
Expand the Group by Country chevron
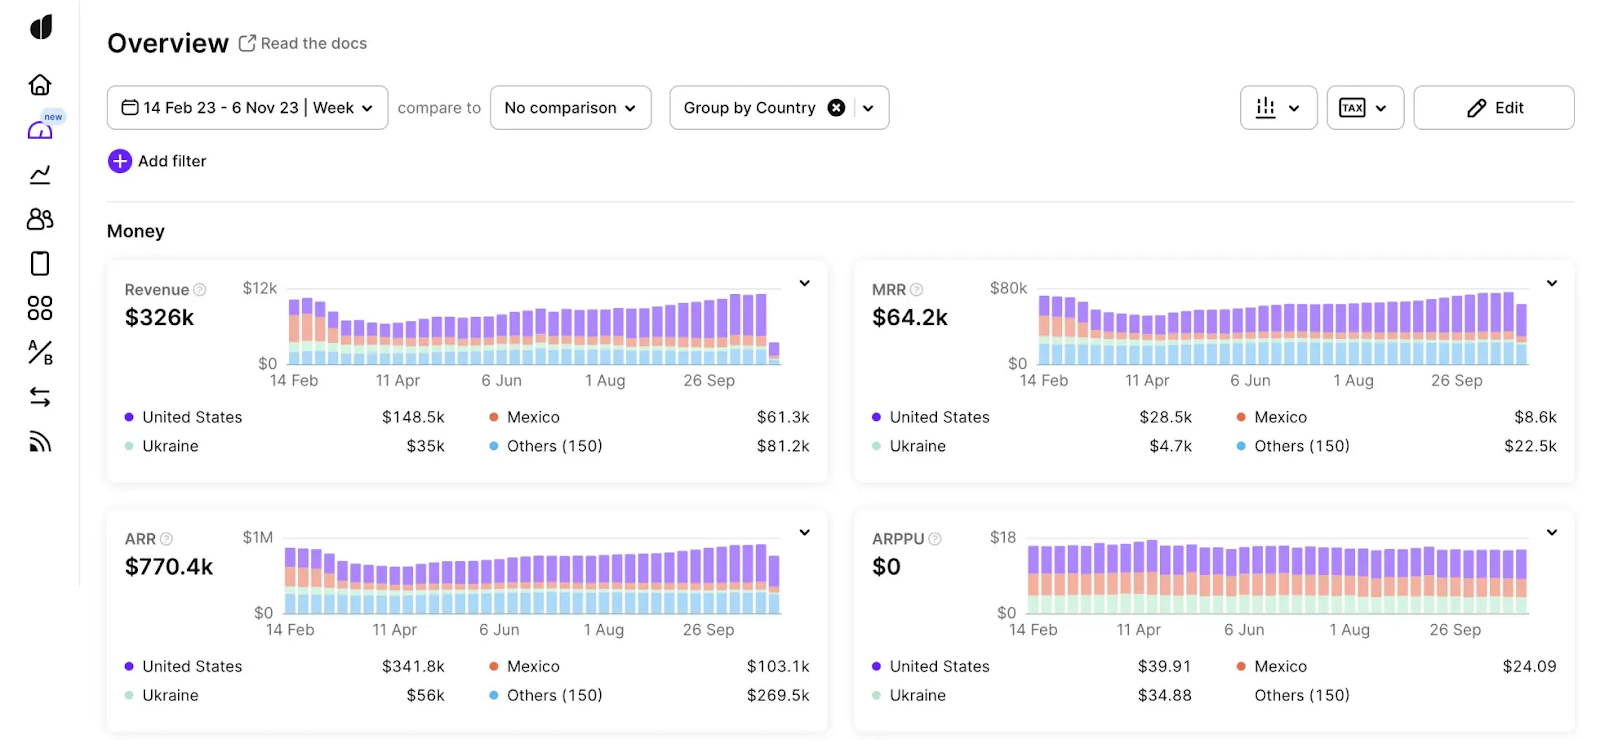point(868,108)
